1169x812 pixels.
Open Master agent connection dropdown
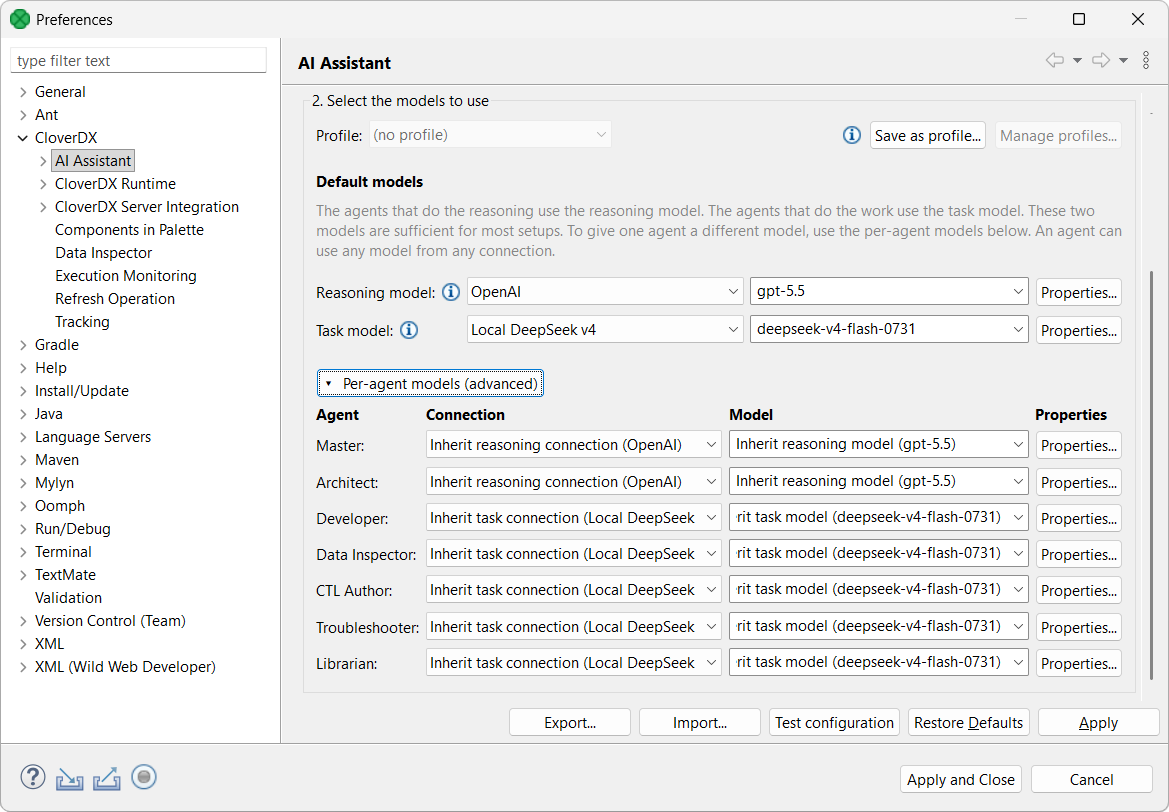[573, 444]
